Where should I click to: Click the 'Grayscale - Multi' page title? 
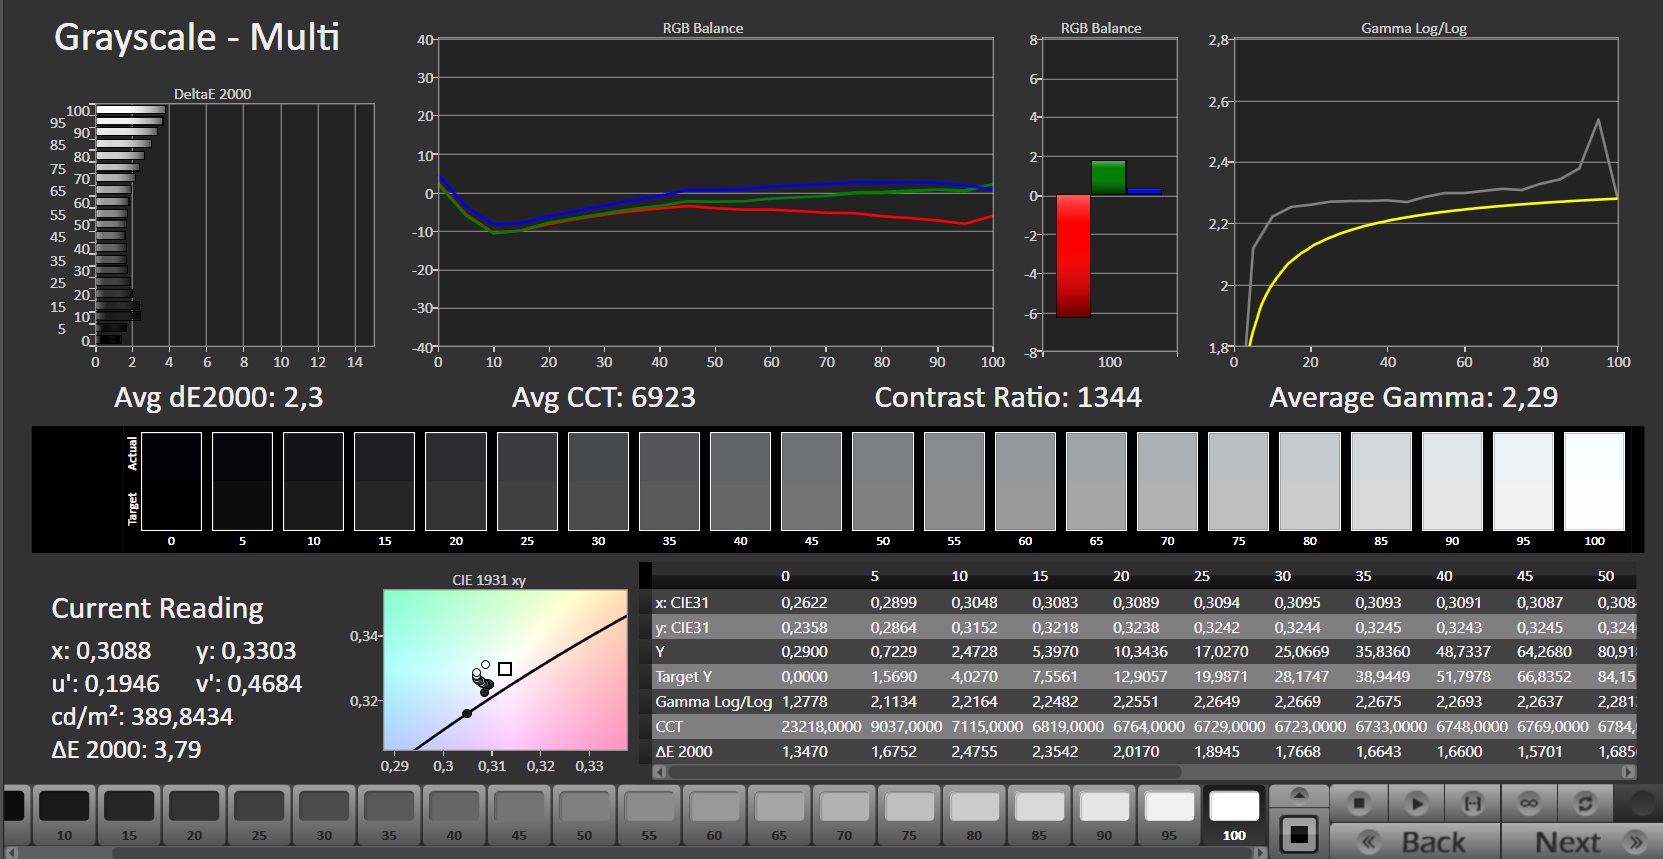[197, 37]
